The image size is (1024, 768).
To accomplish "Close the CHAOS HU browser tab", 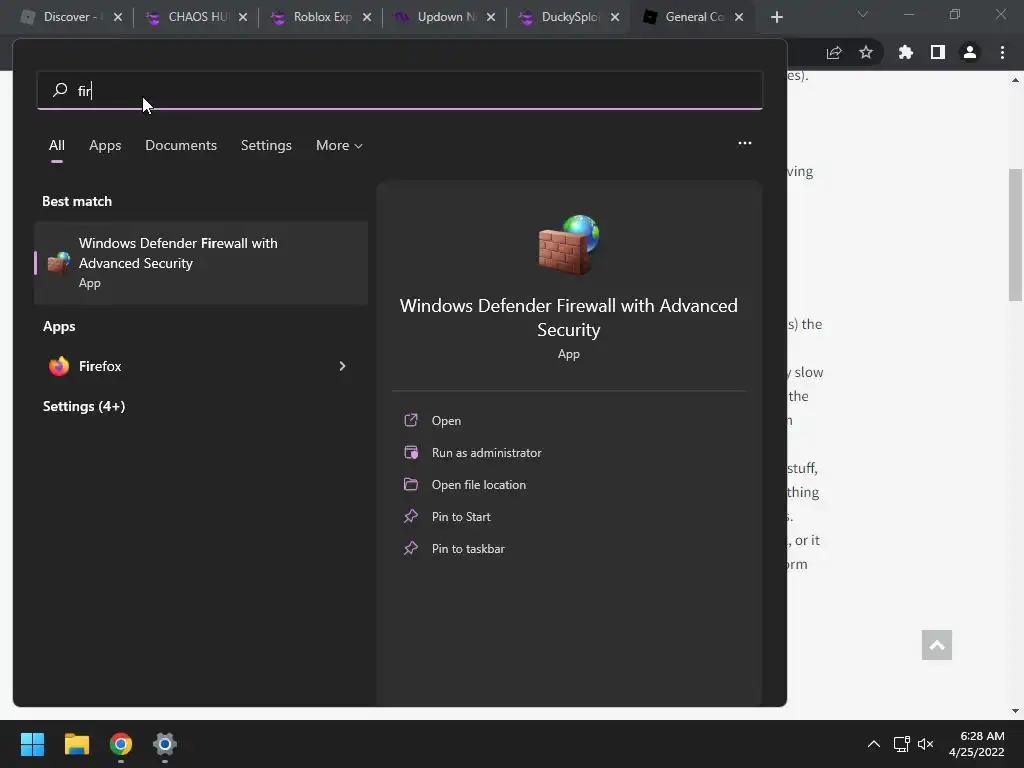I will point(243,17).
